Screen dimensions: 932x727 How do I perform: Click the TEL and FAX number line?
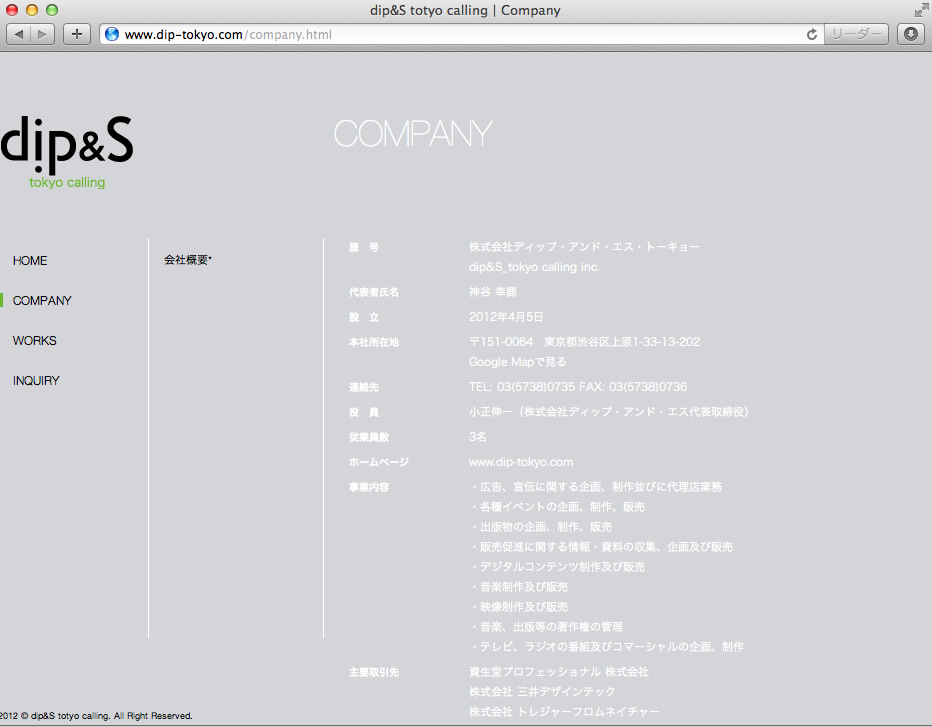[x=578, y=387]
